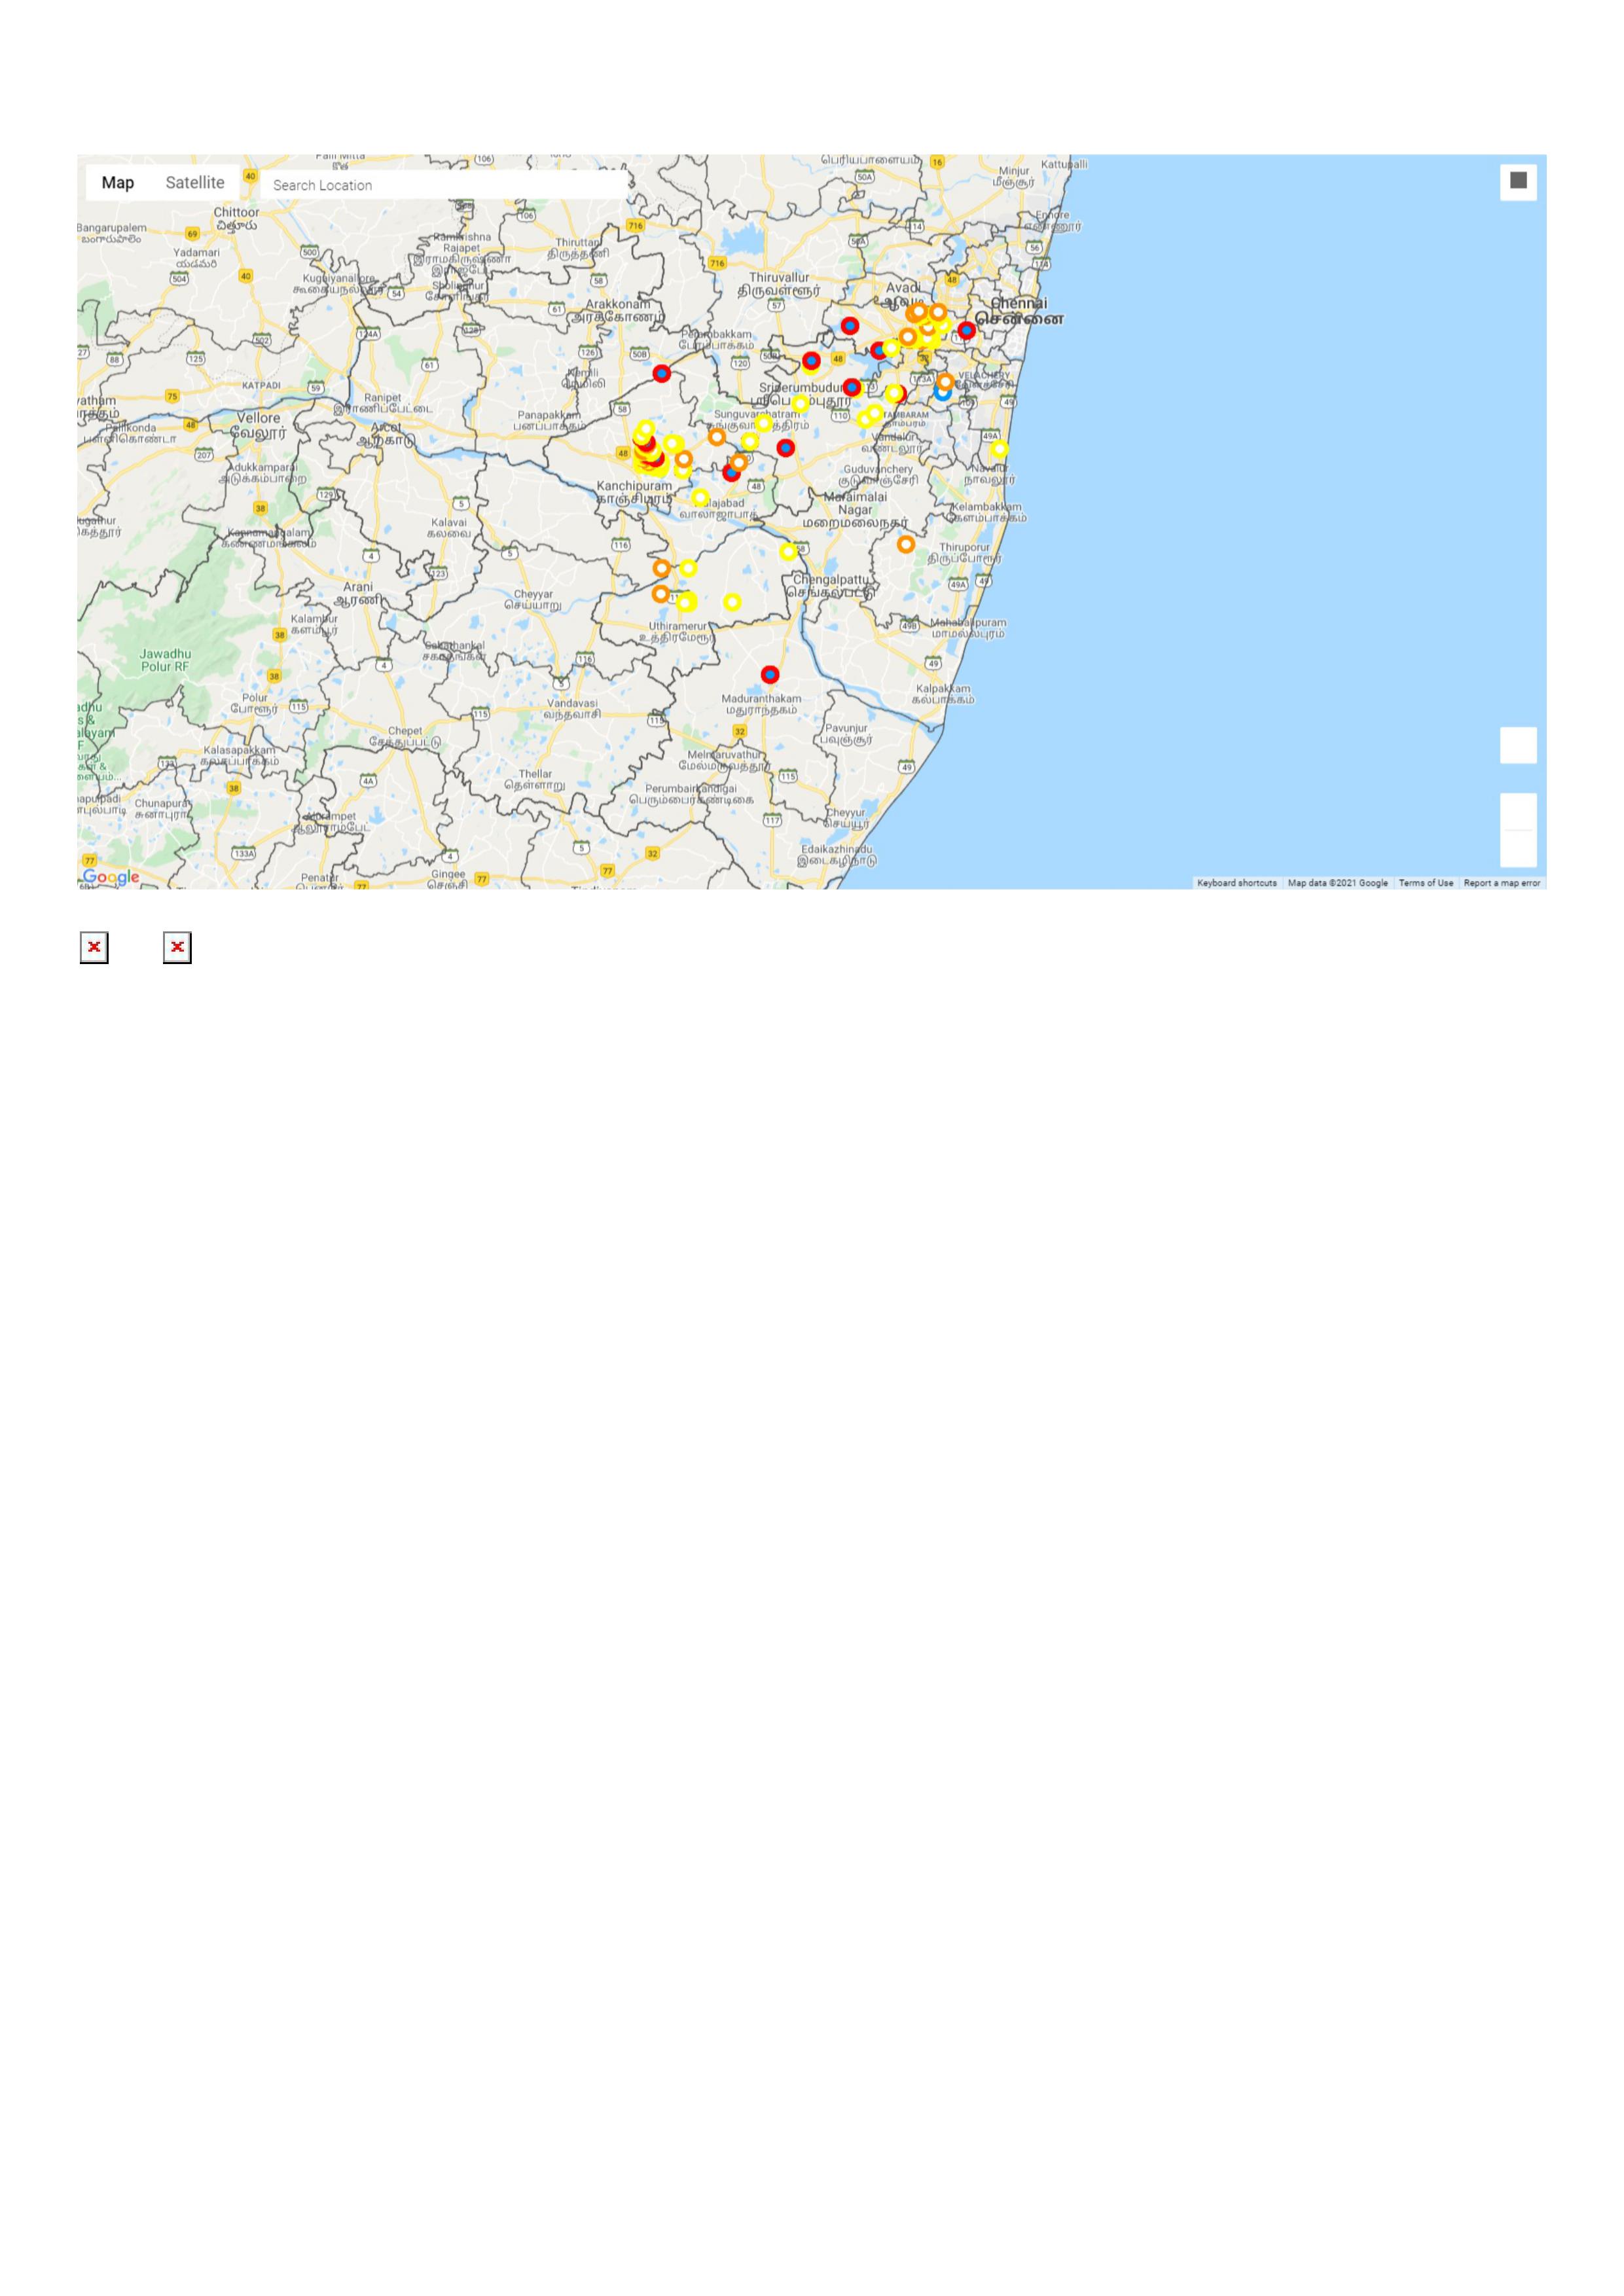The width and height of the screenshot is (1624, 2296).
Task: Select the yellow marker above Navalur
Action: (x=999, y=450)
